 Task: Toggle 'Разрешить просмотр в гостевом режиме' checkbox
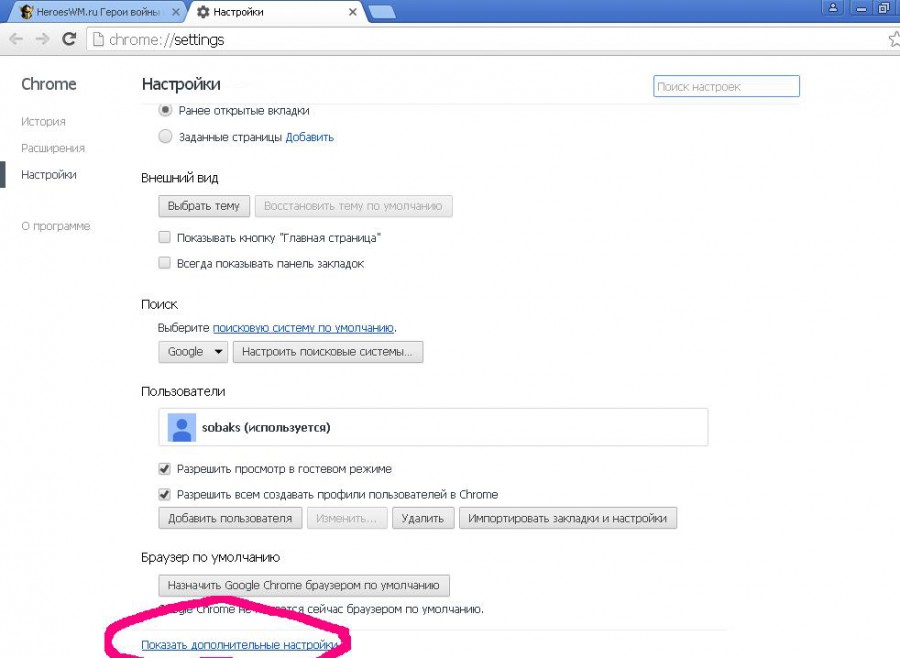coord(165,469)
